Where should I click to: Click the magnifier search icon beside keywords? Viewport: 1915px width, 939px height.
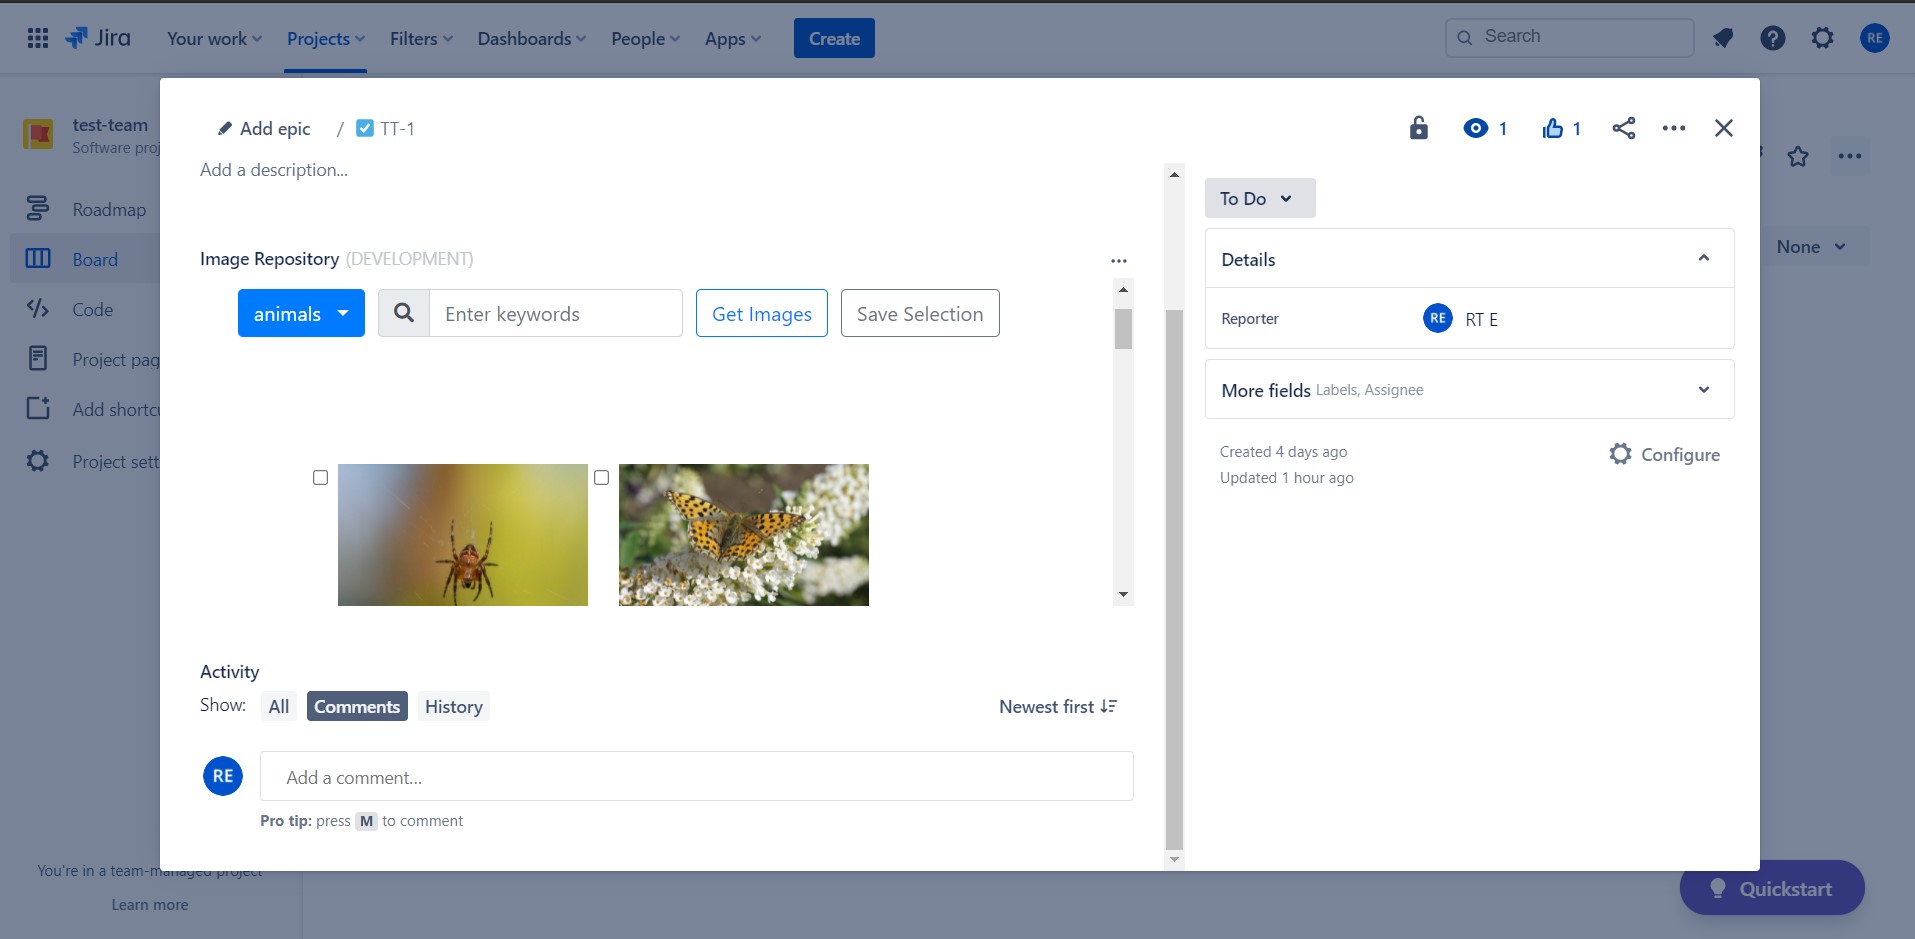click(404, 313)
